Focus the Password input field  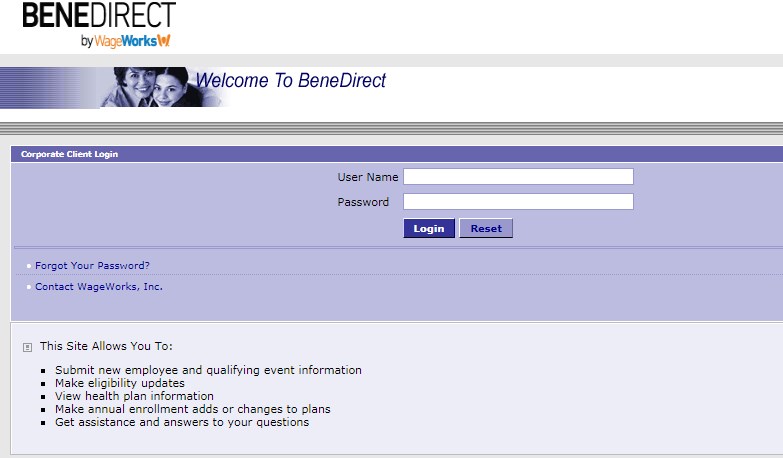[518, 201]
